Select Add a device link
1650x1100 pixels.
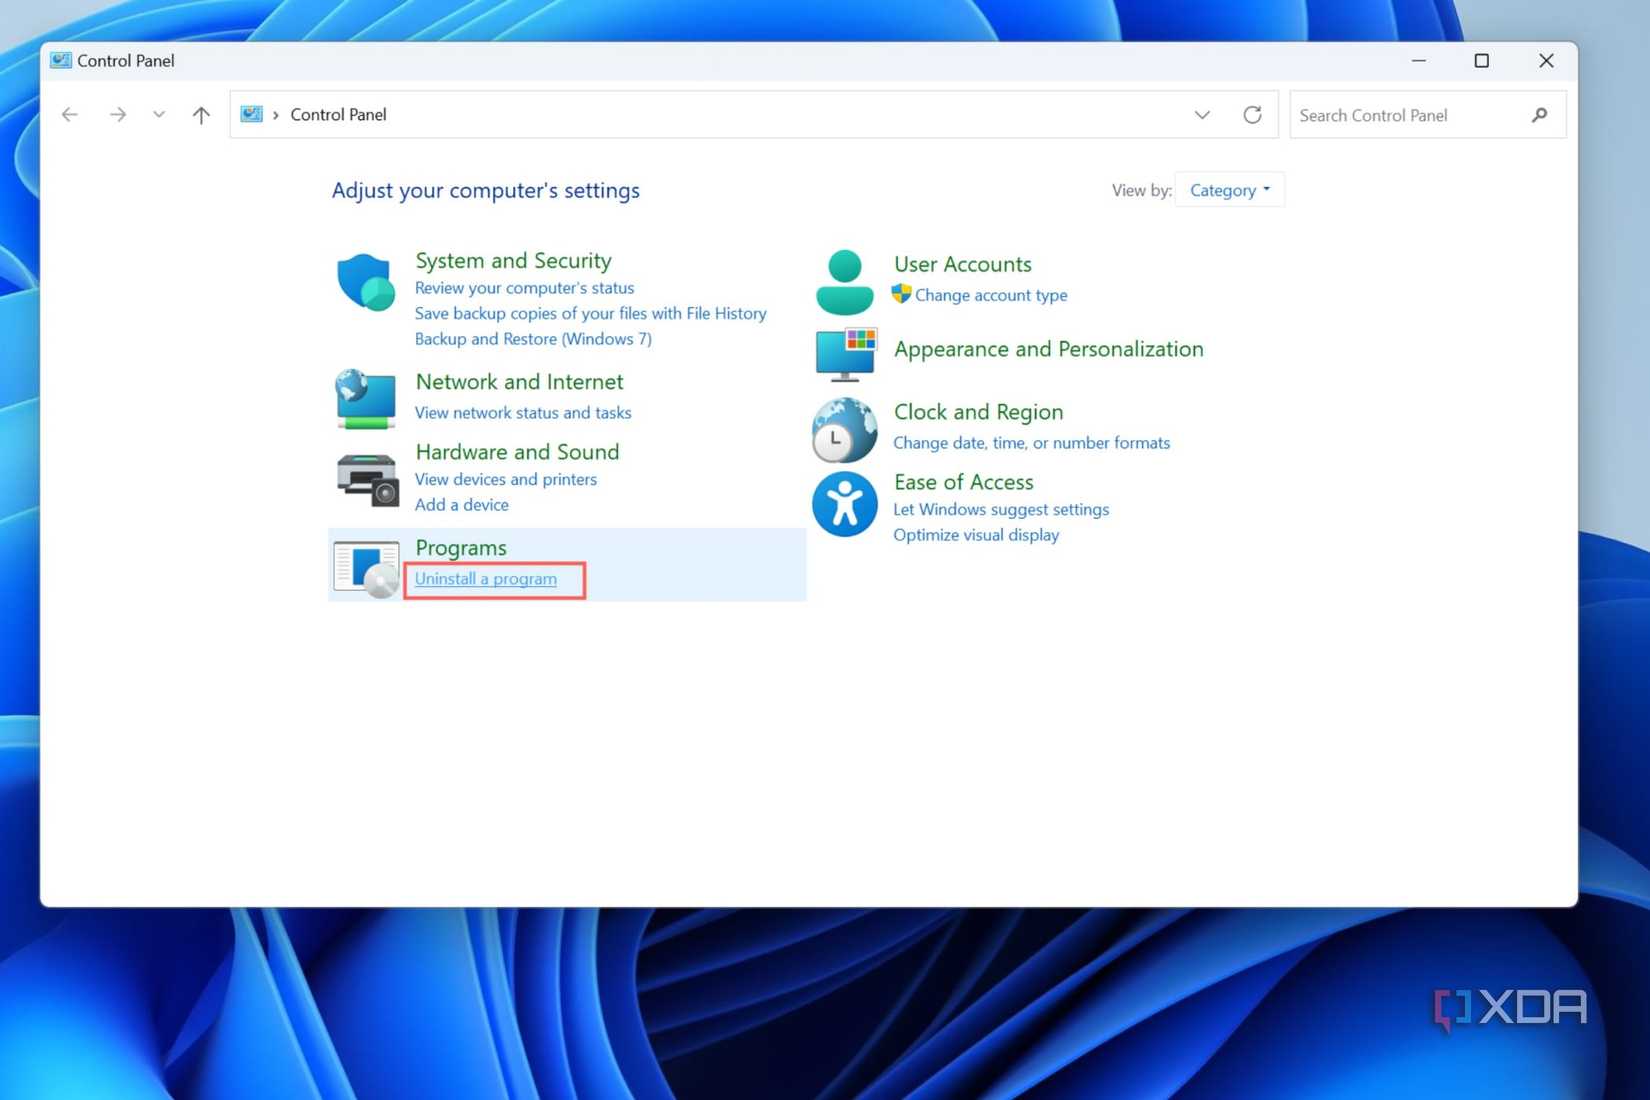462,505
